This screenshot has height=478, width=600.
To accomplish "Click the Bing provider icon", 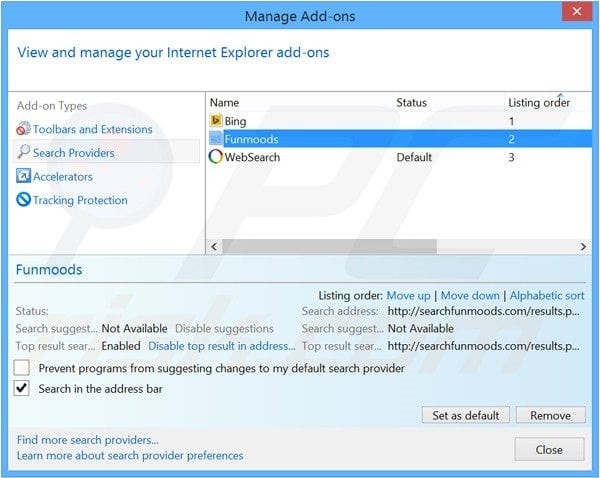I will (x=216, y=121).
